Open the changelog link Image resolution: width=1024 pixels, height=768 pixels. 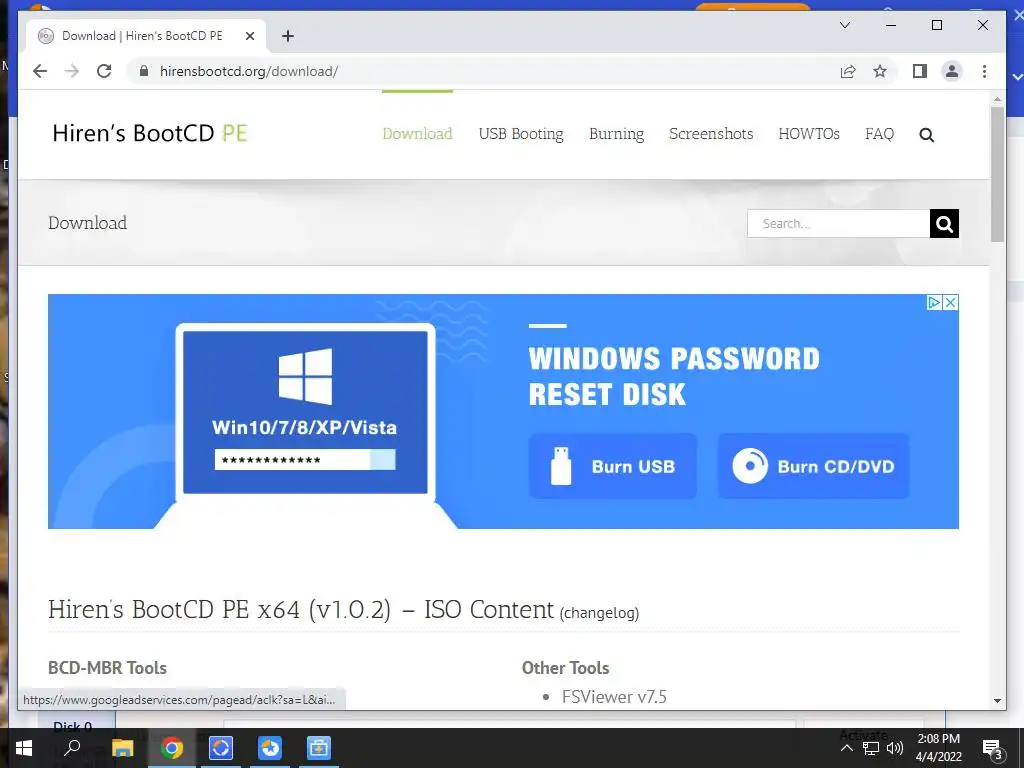click(599, 613)
